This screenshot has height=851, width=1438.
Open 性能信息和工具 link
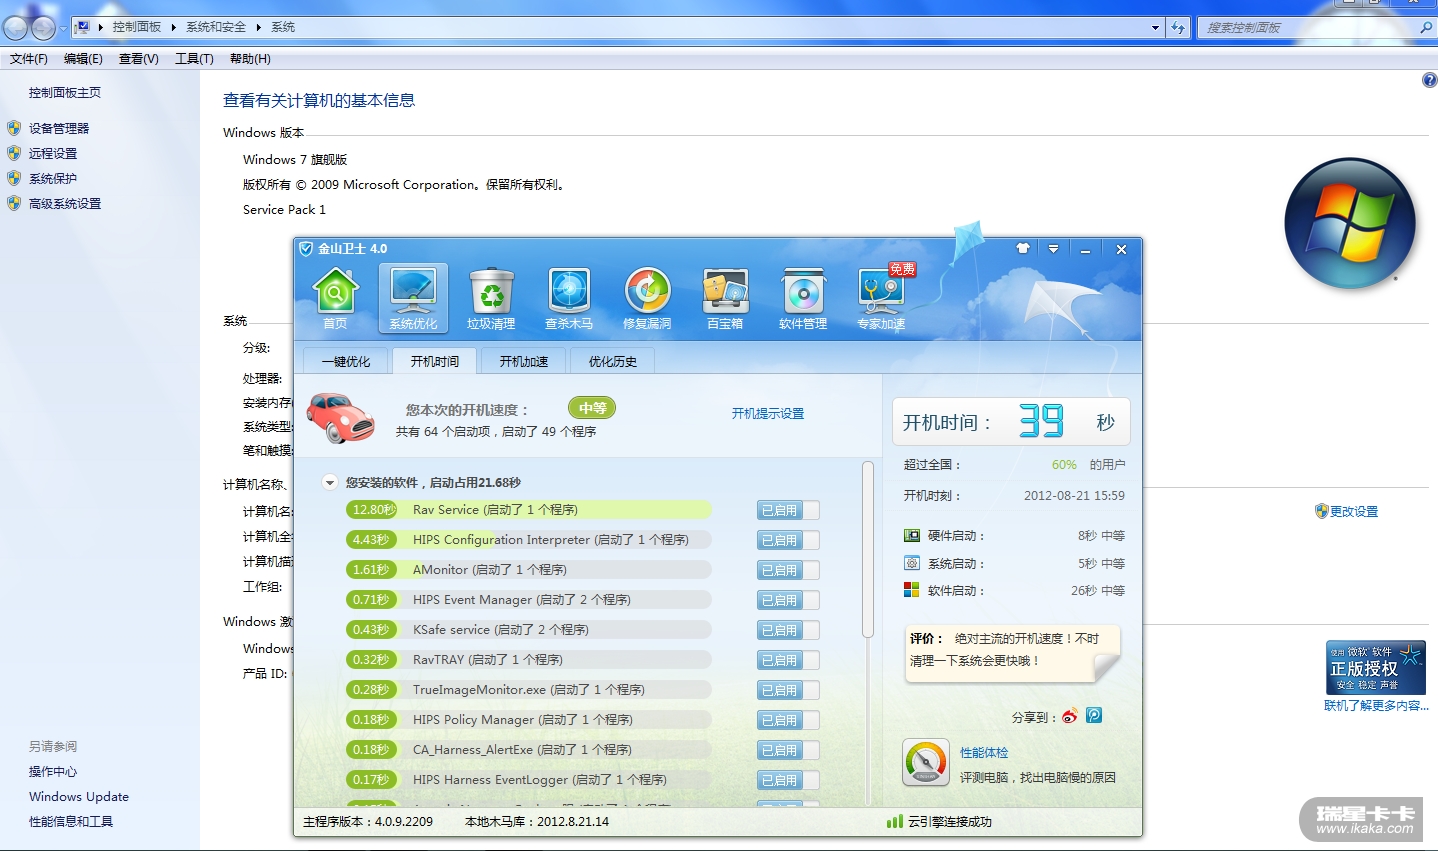[x=71, y=822]
